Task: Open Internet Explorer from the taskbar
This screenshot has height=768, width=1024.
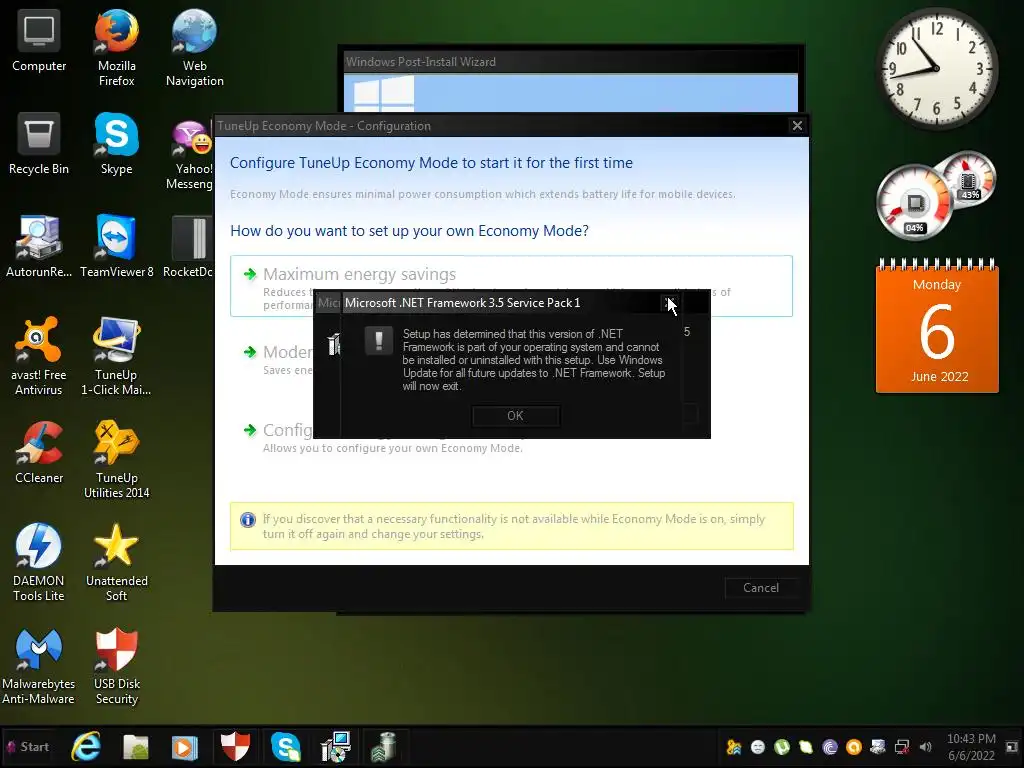Action: coord(86,746)
